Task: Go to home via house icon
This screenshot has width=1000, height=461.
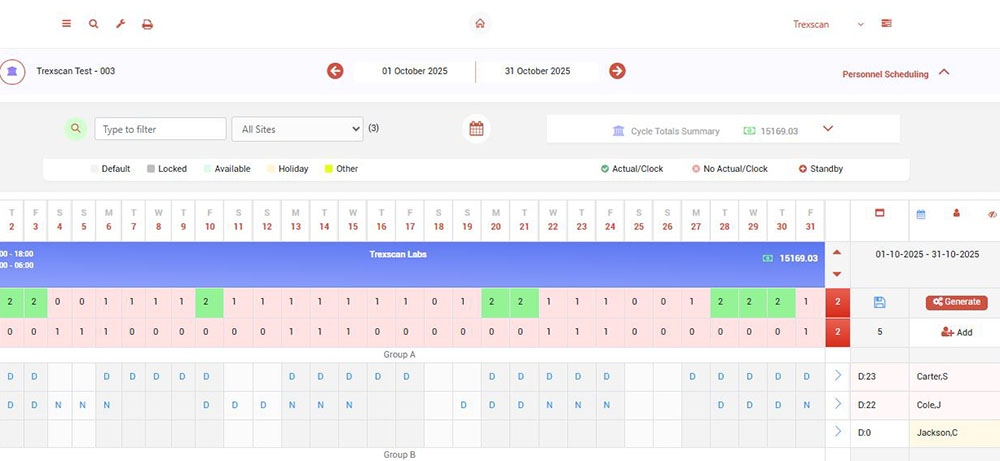Action: (480, 24)
